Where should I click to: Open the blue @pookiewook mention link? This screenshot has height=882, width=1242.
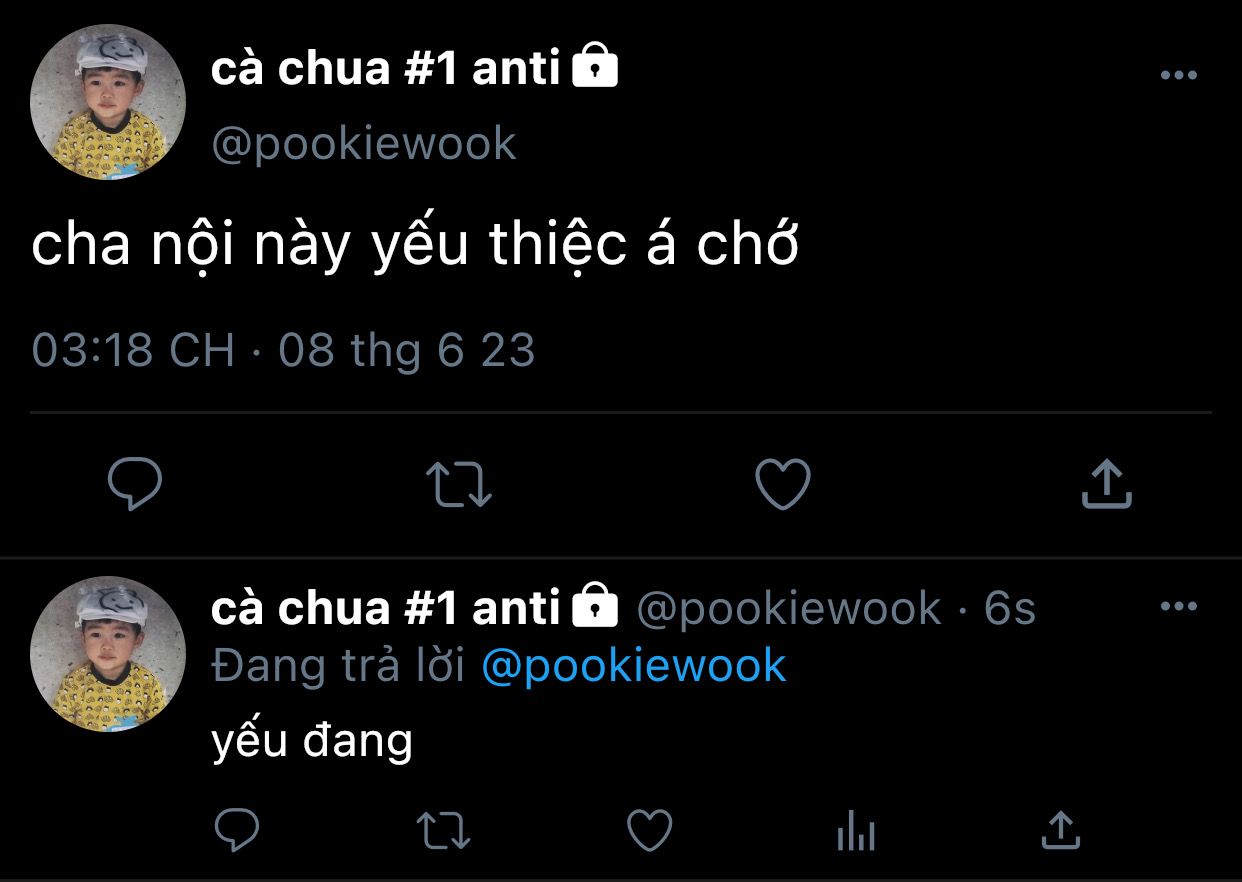point(634,666)
